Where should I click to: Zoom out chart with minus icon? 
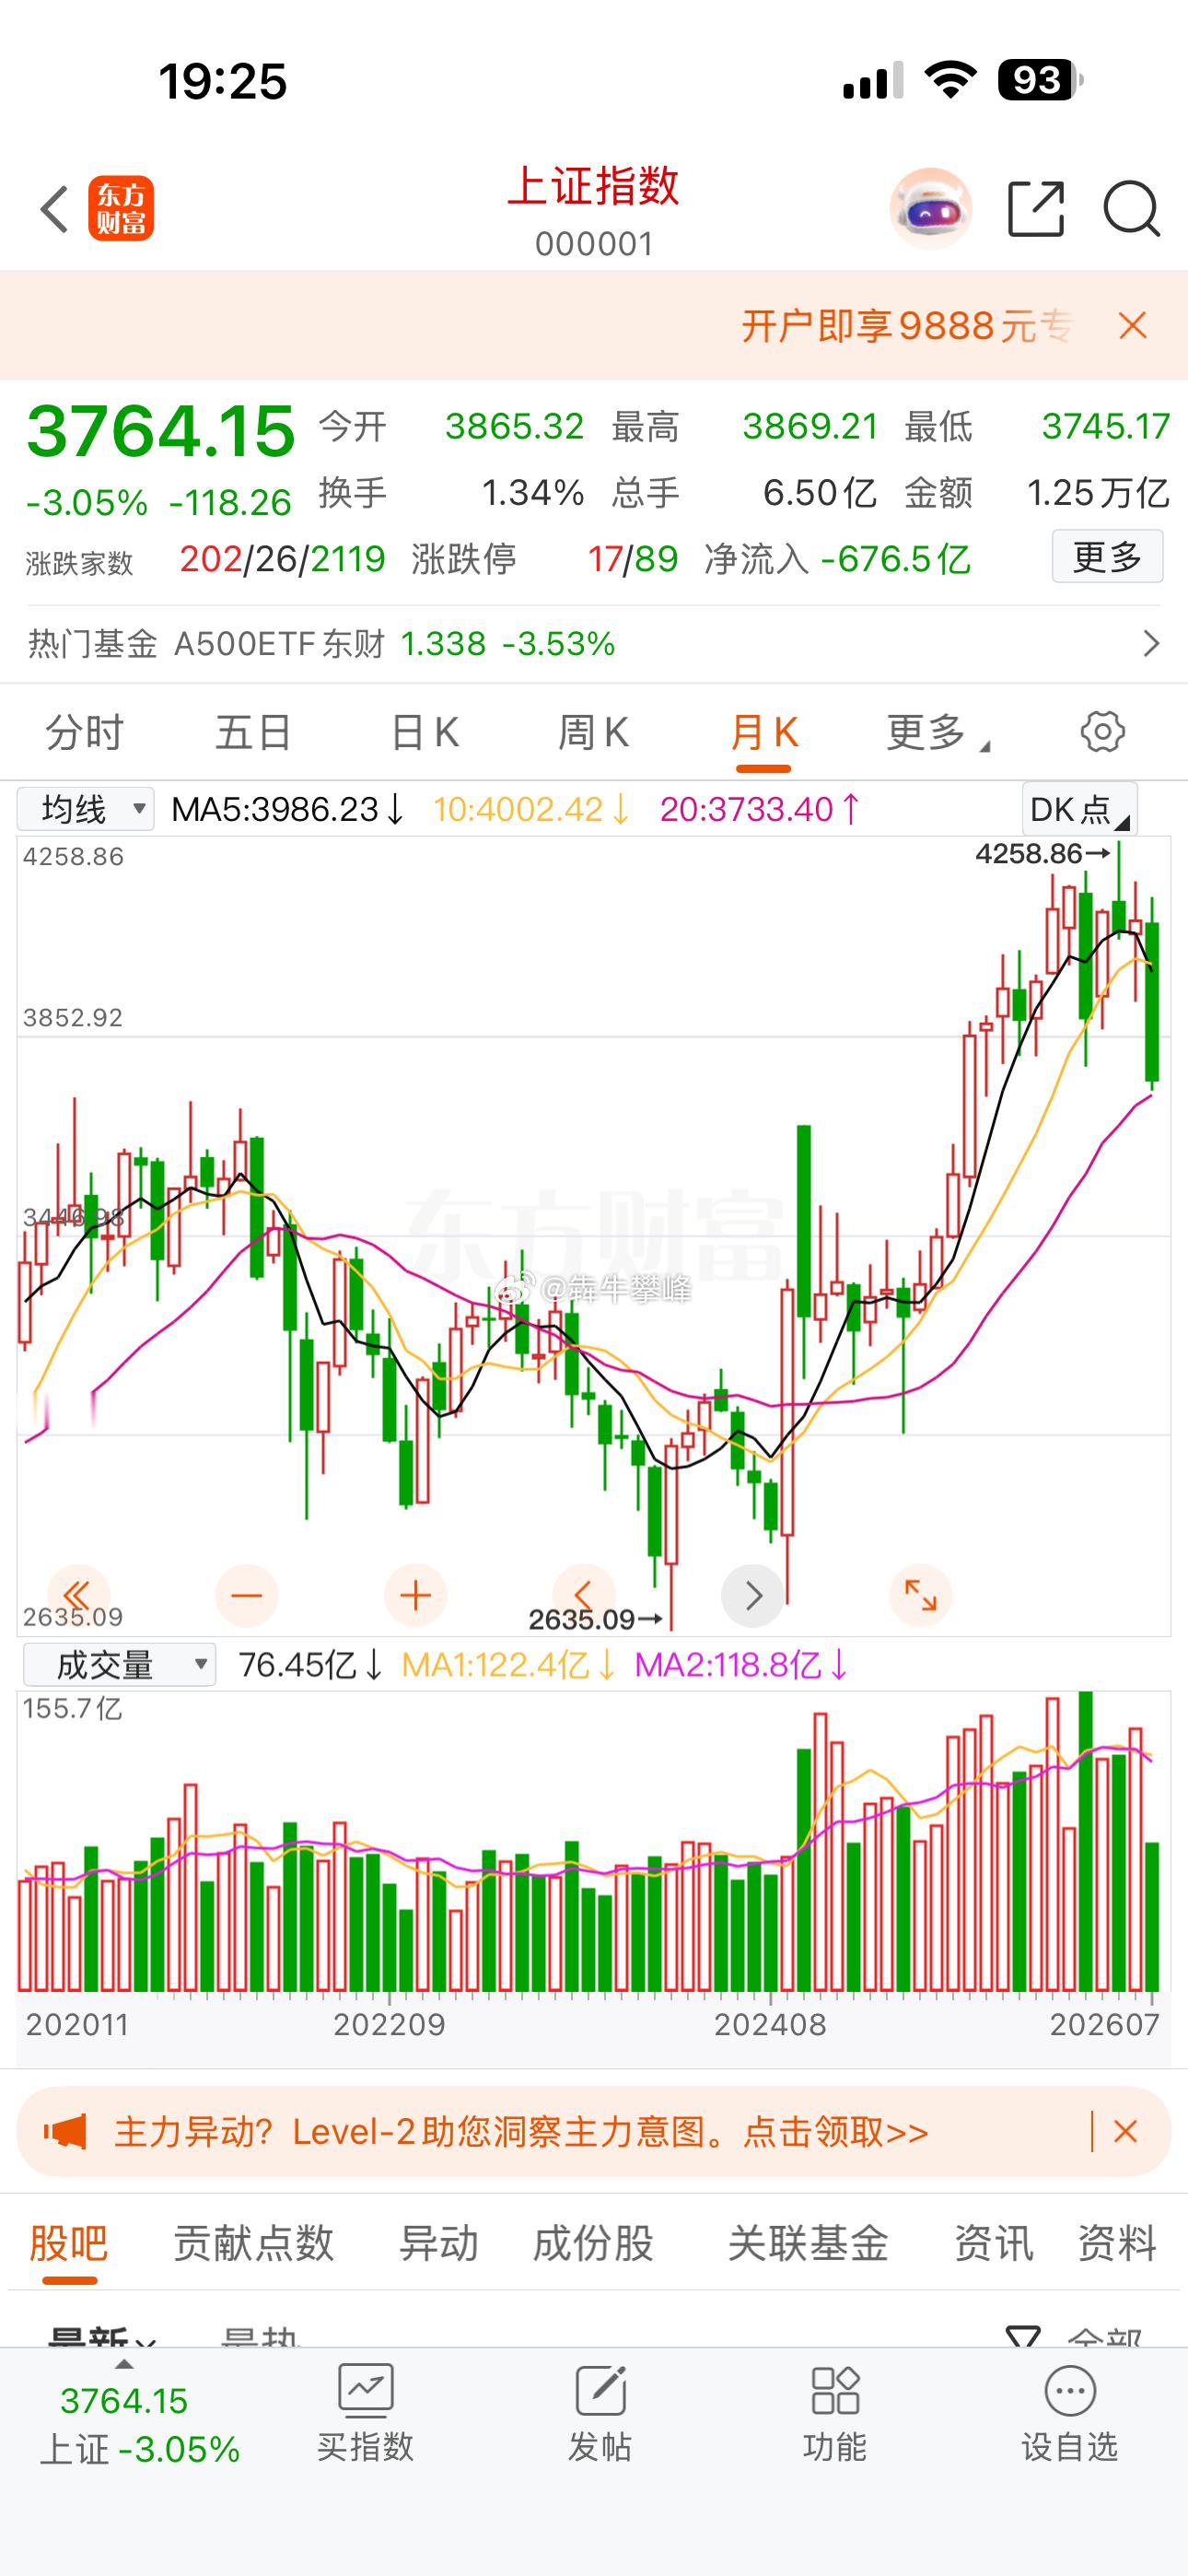[x=246, y=1595]
